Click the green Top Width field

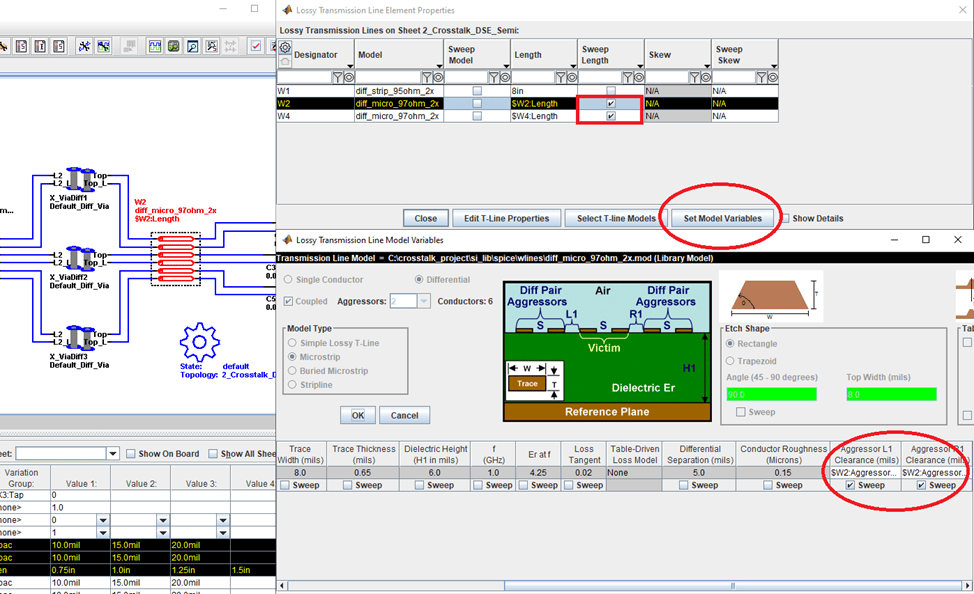point(891,395)
